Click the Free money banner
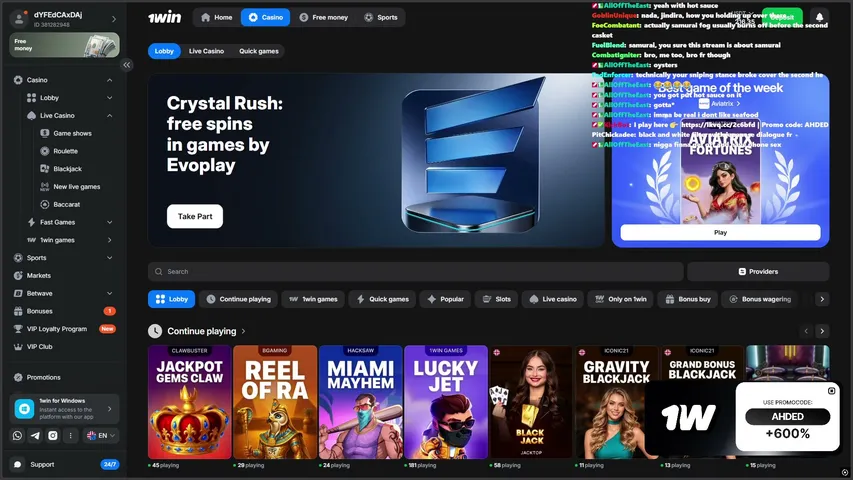 point(64,45)
